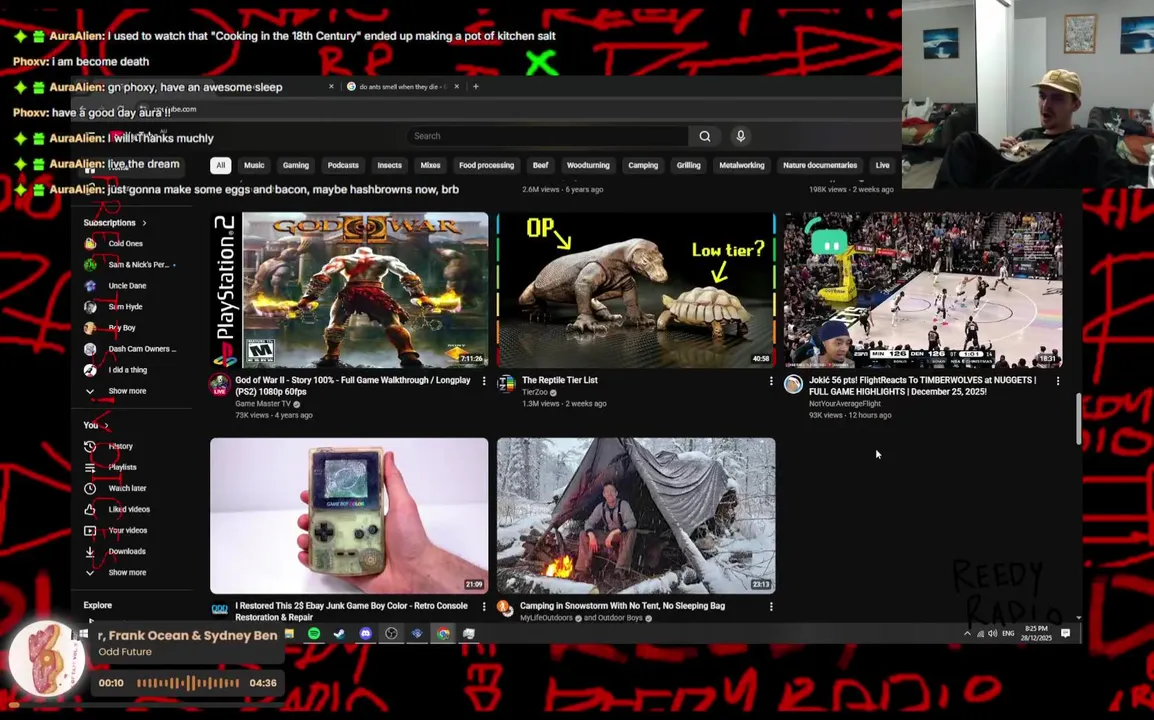
Task: Select the All filter chip
Action: click(220, 166)
